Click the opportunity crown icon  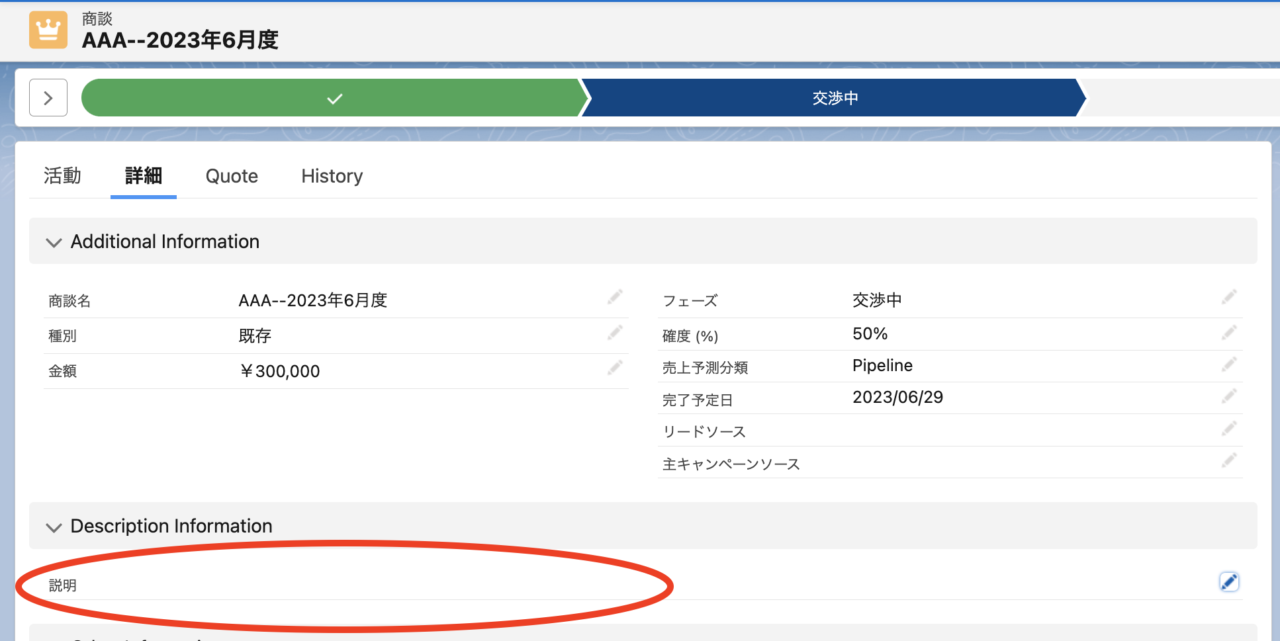(x=48, y=29)
